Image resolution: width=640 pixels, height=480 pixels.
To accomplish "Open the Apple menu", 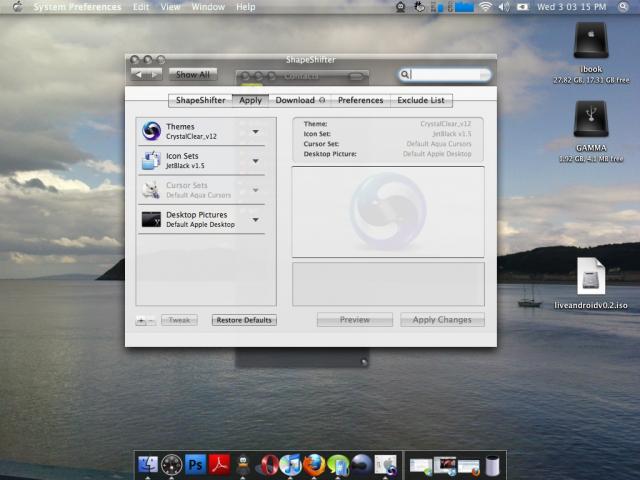I will click(18, 7).
